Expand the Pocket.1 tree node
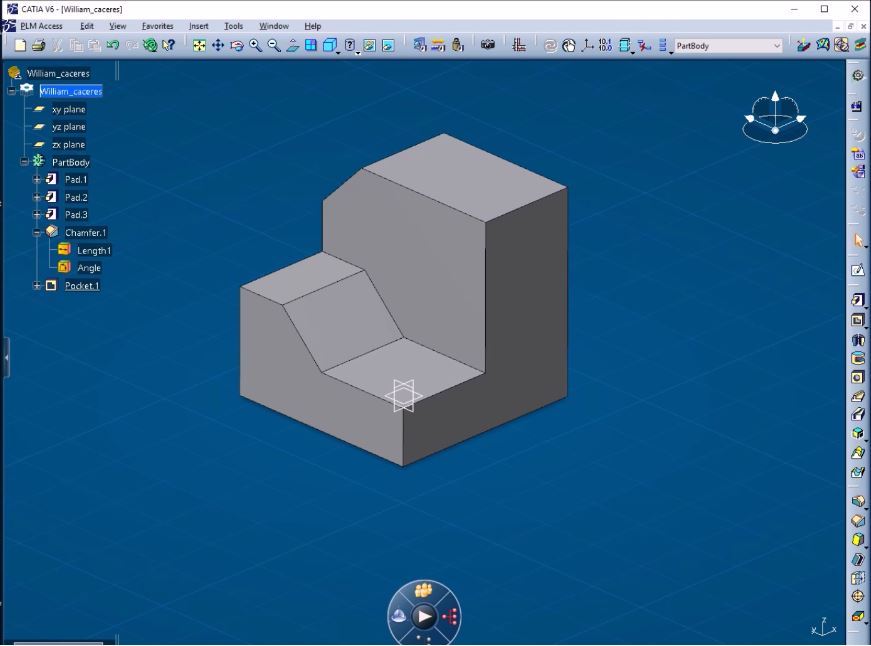Image resolution: width=871 pixels, height=646 pixels. click(x=38, y=286)
